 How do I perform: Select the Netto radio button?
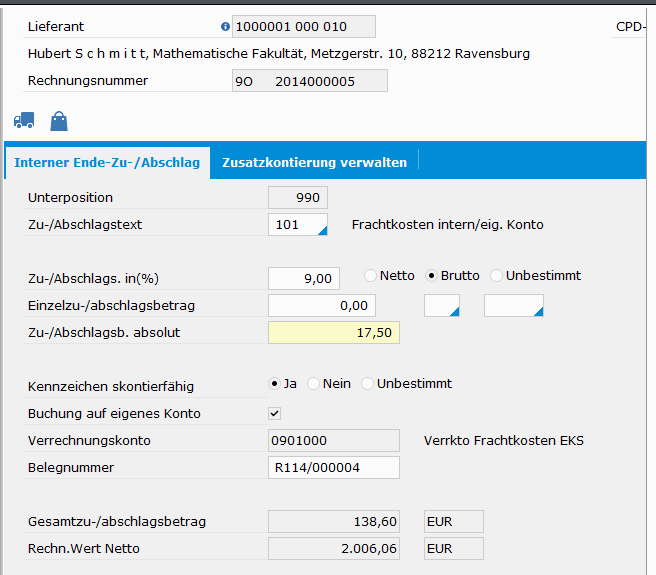(370, 276)
